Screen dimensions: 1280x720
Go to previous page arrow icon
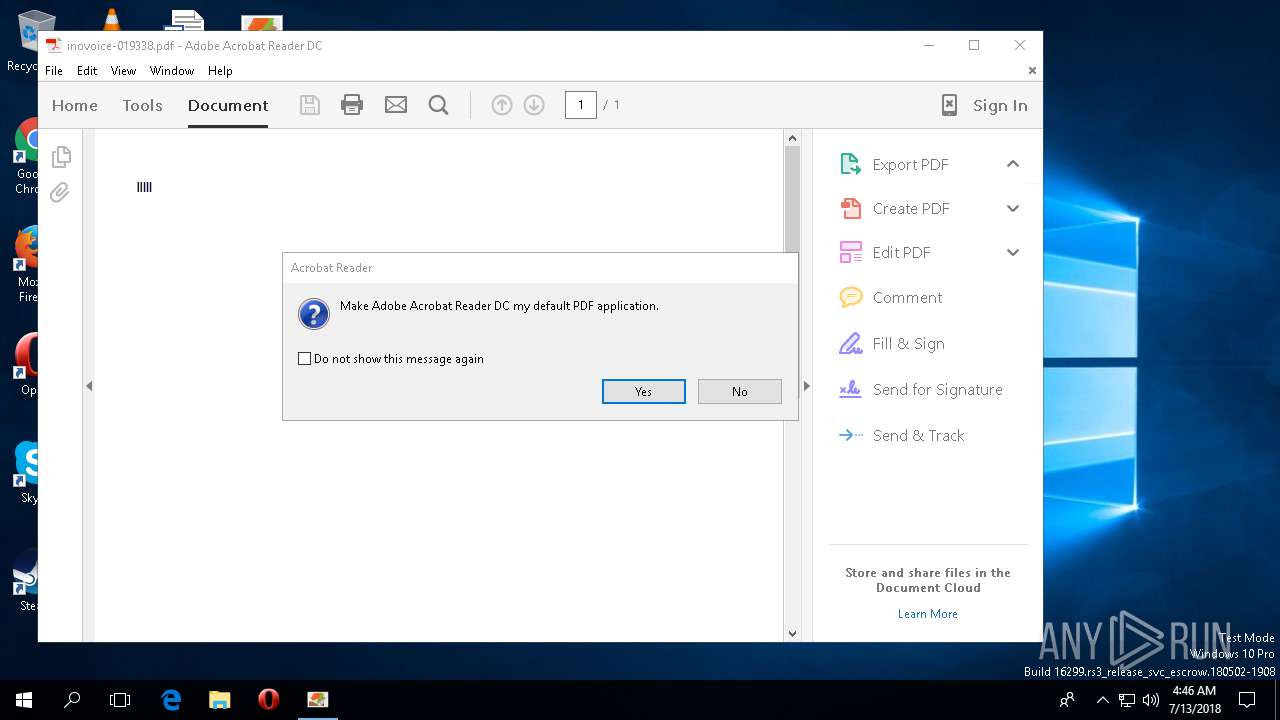pos(502,105)
